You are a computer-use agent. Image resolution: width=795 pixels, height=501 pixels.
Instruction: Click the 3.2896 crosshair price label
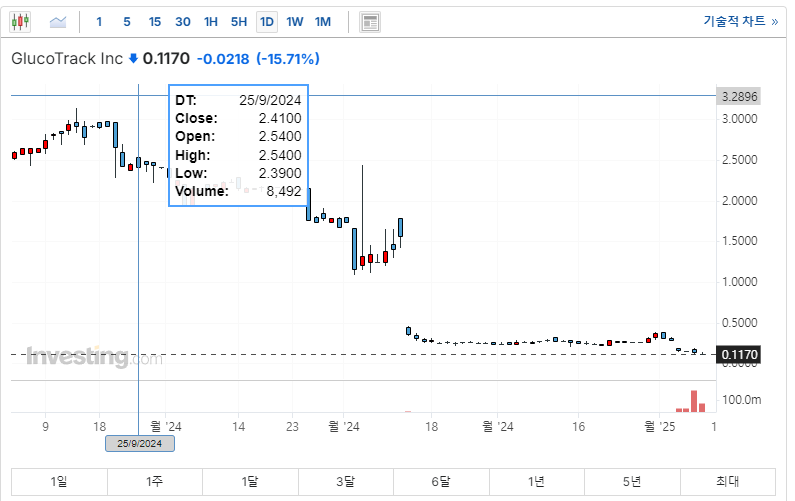pos(738,96)
